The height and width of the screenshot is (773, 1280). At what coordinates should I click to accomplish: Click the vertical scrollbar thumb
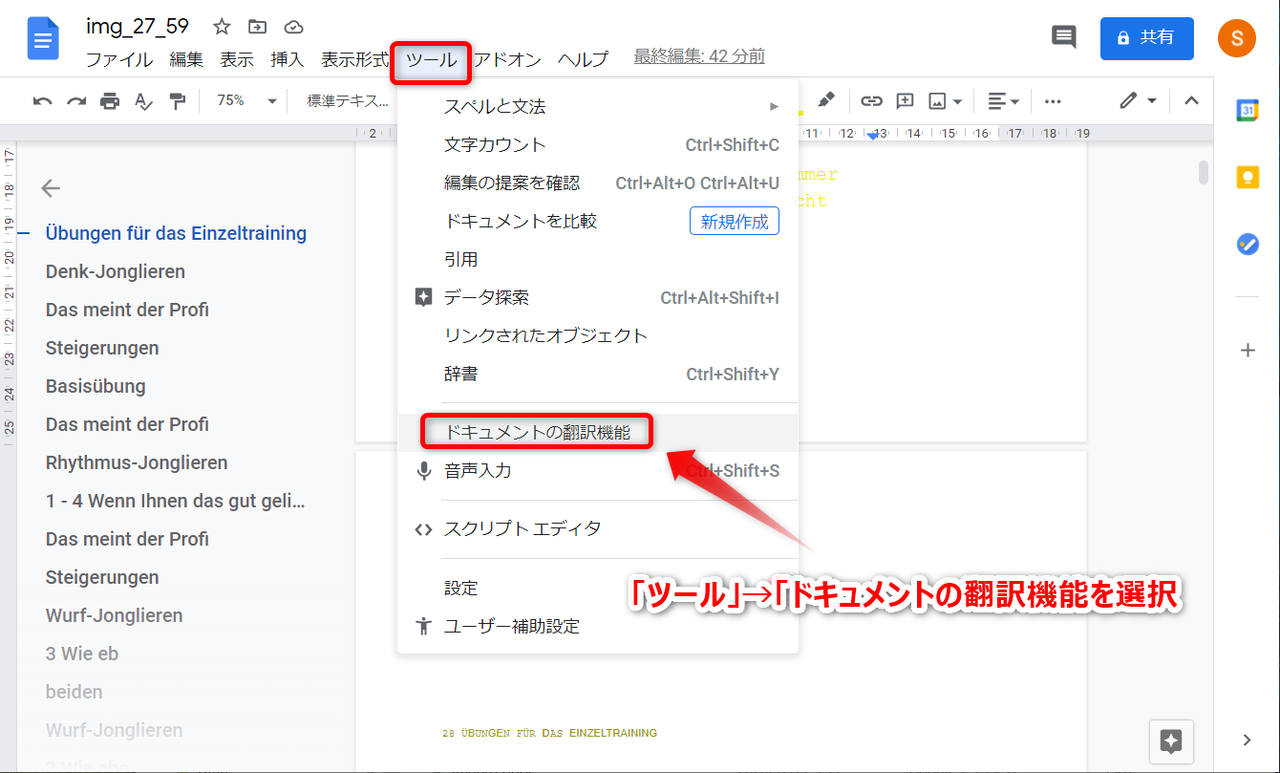pyautogui.click(x=1204, y=172)
